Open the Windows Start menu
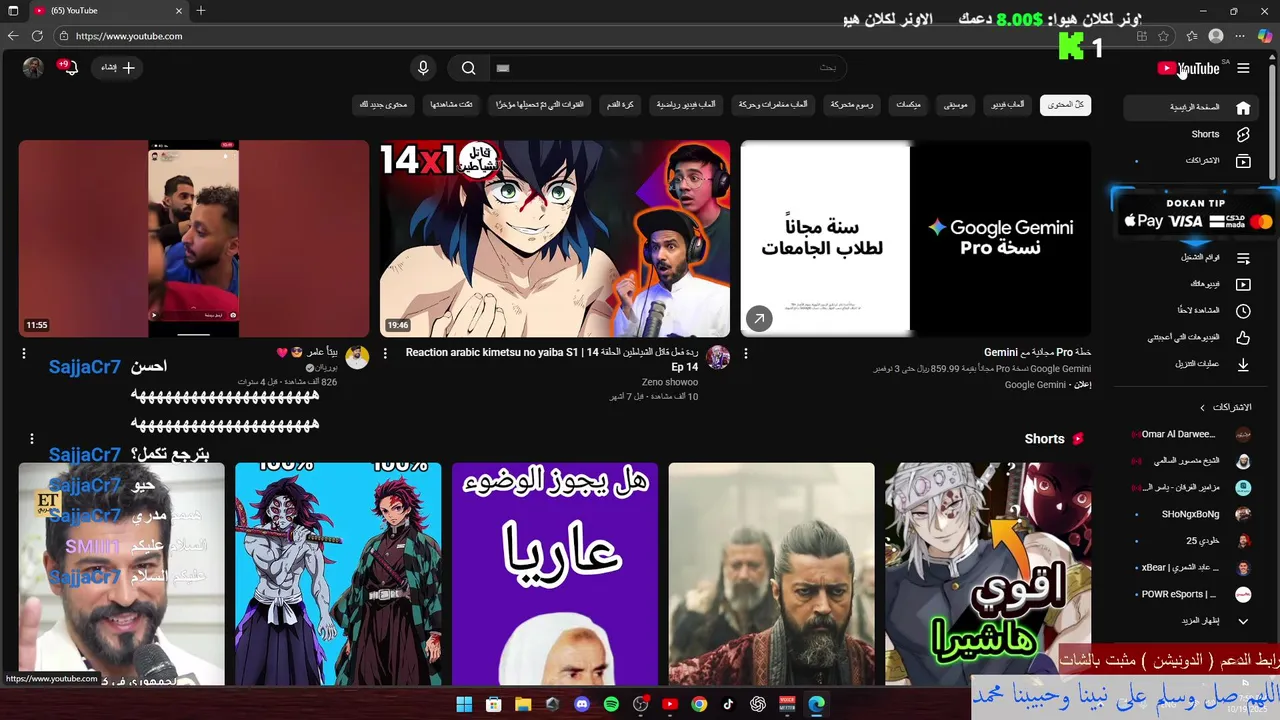Viewport: 1280px width, 720px height. (464, 704)
